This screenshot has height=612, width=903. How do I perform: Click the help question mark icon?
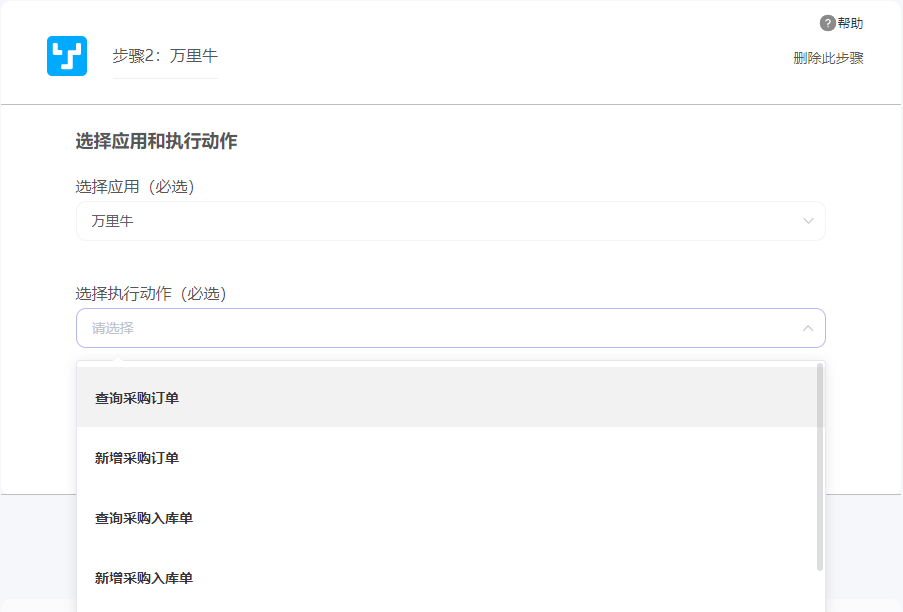coord(827,23)
